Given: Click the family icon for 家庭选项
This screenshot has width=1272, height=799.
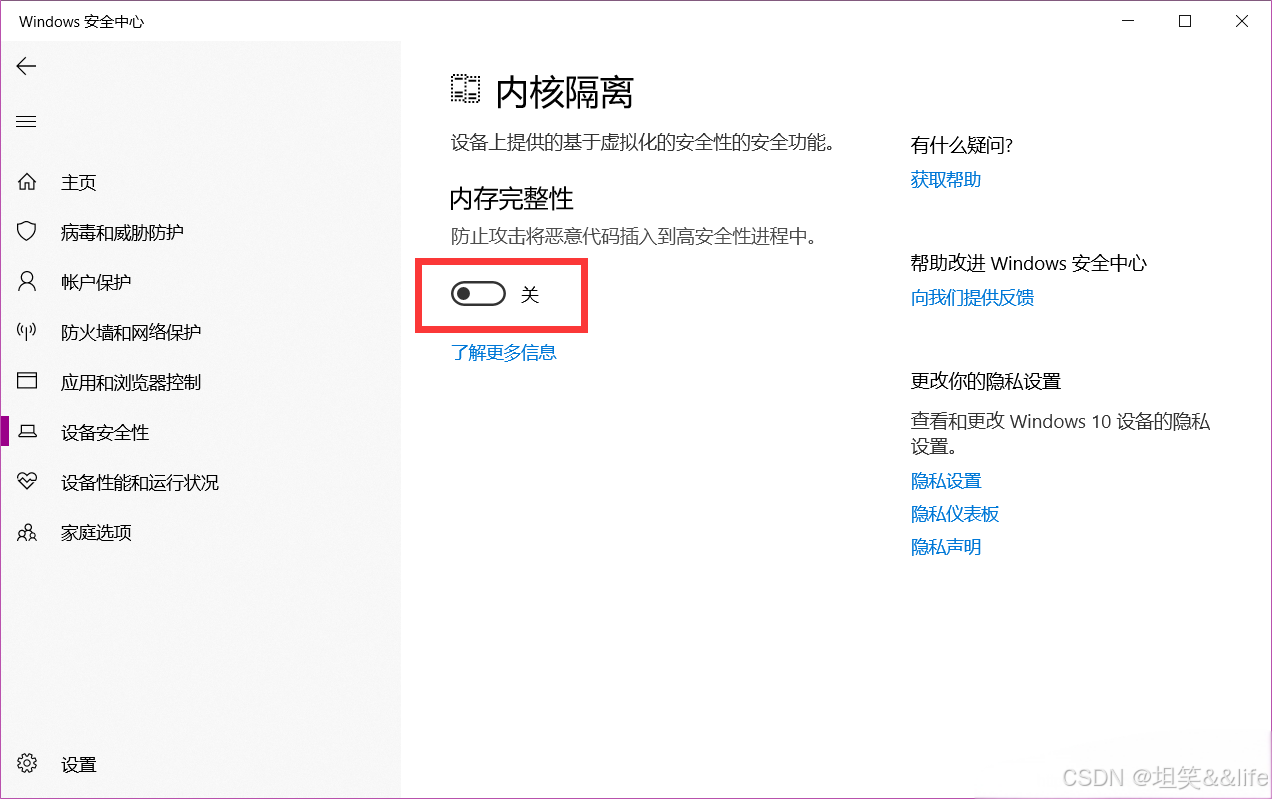Looking at the screenshot, I should pos(27,532).
